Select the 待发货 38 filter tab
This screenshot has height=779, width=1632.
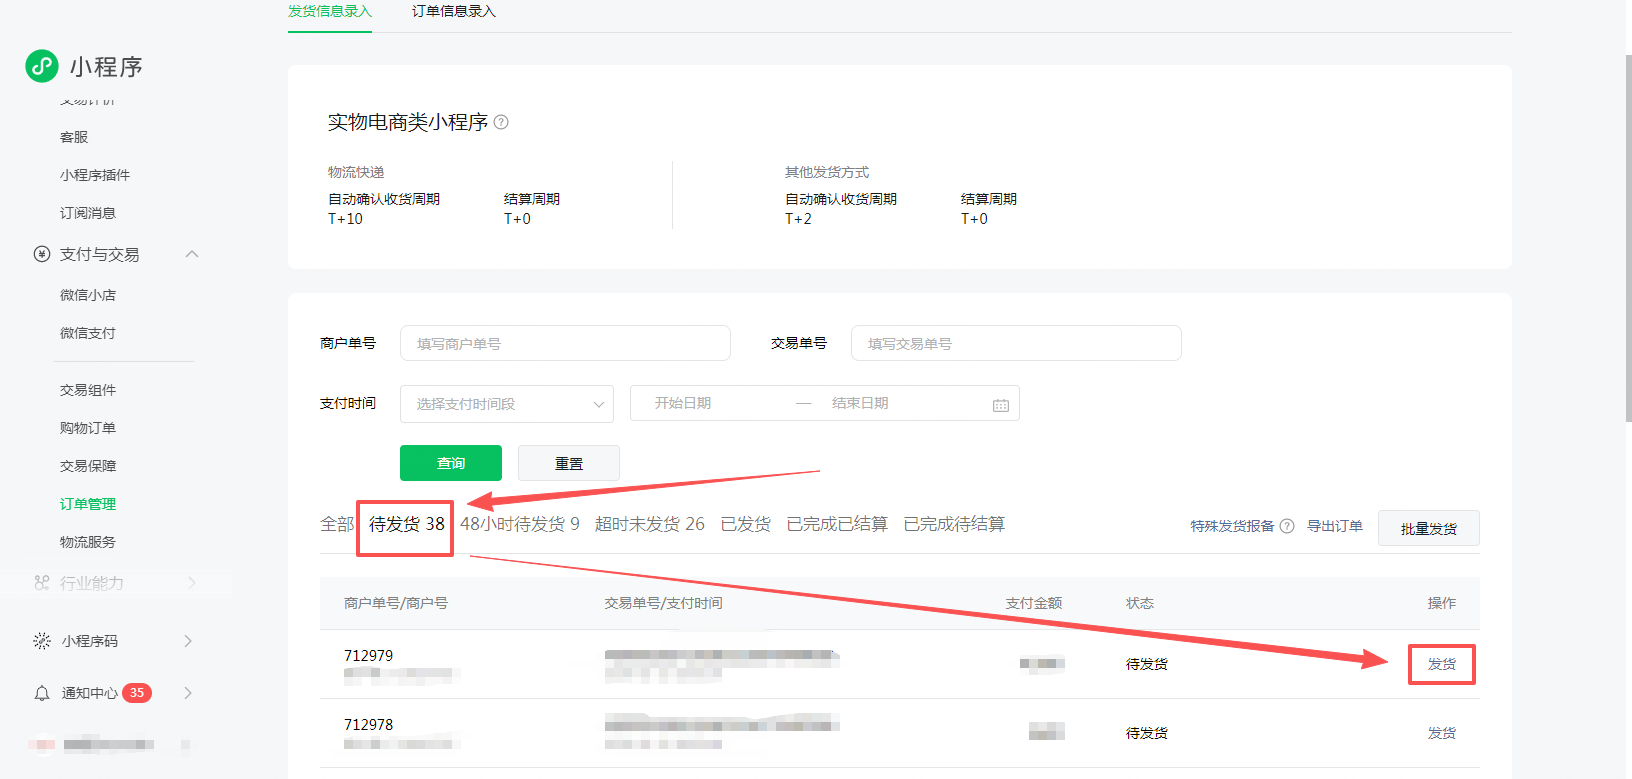click(406, 524)
